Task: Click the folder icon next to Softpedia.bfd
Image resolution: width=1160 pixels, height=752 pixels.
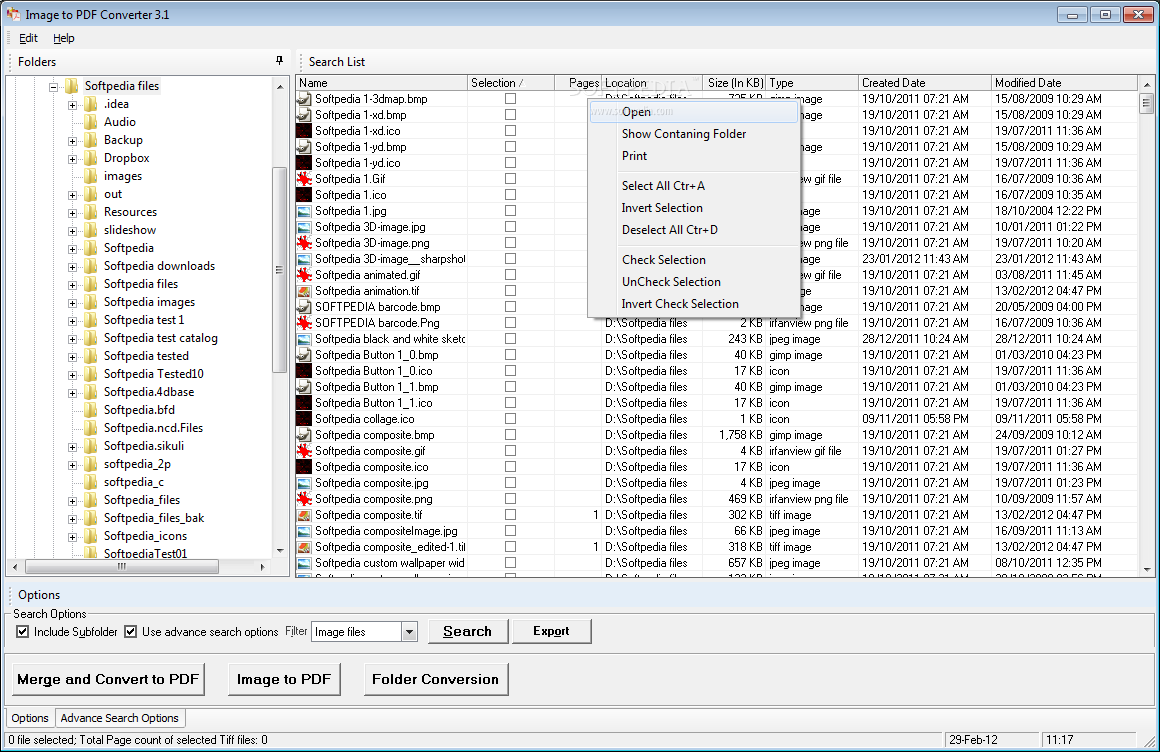Action: 91,410
